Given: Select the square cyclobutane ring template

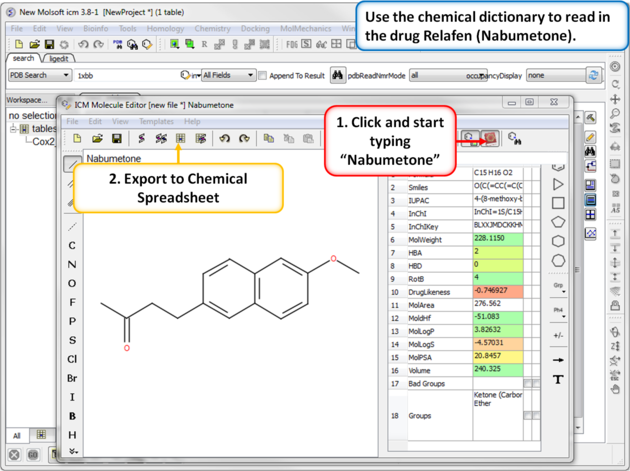Looking at the screenshot, I should (558, 203).
